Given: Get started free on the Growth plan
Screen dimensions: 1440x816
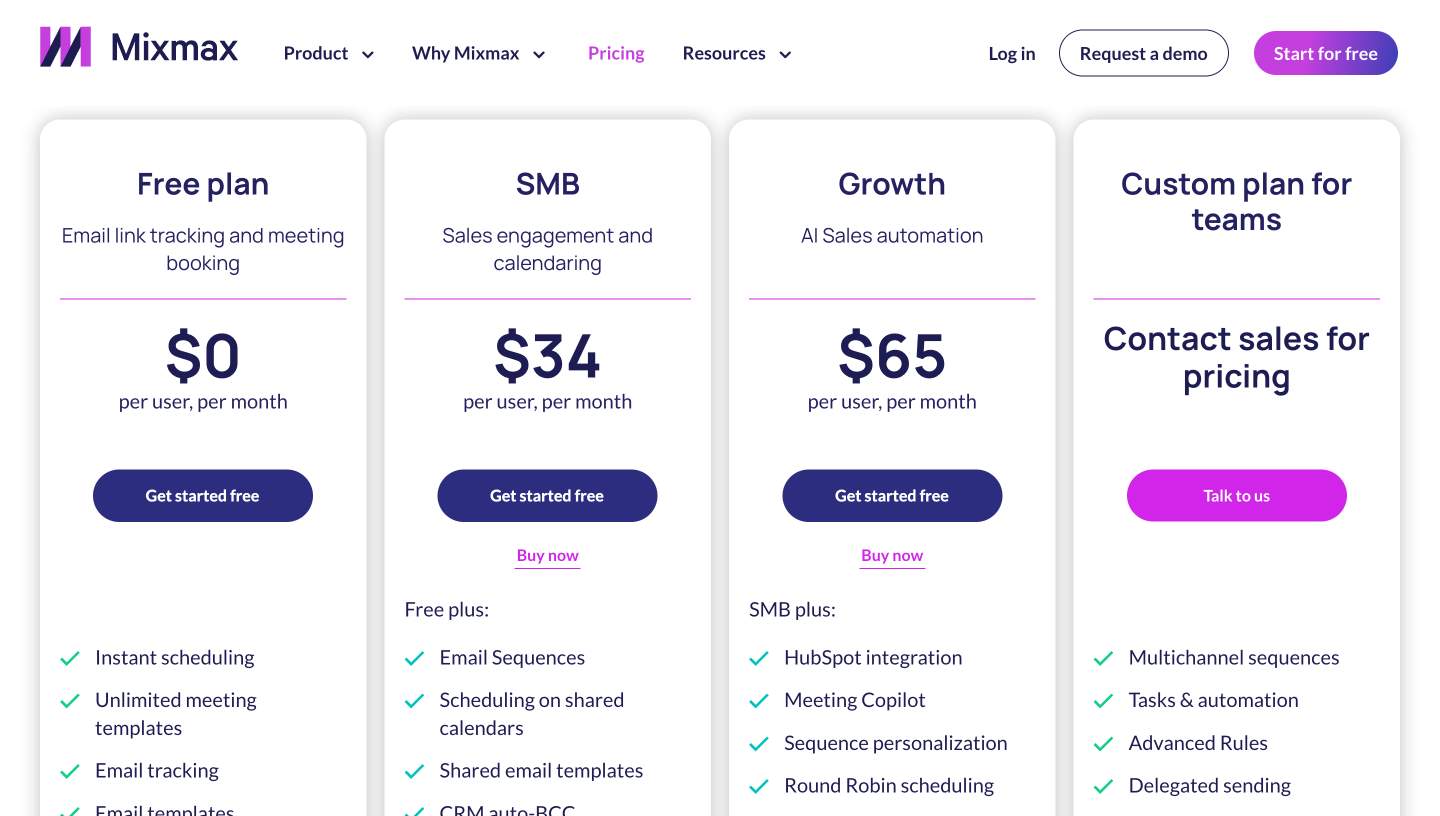Looking at the screenshot, I should click(x=892, y=495).
